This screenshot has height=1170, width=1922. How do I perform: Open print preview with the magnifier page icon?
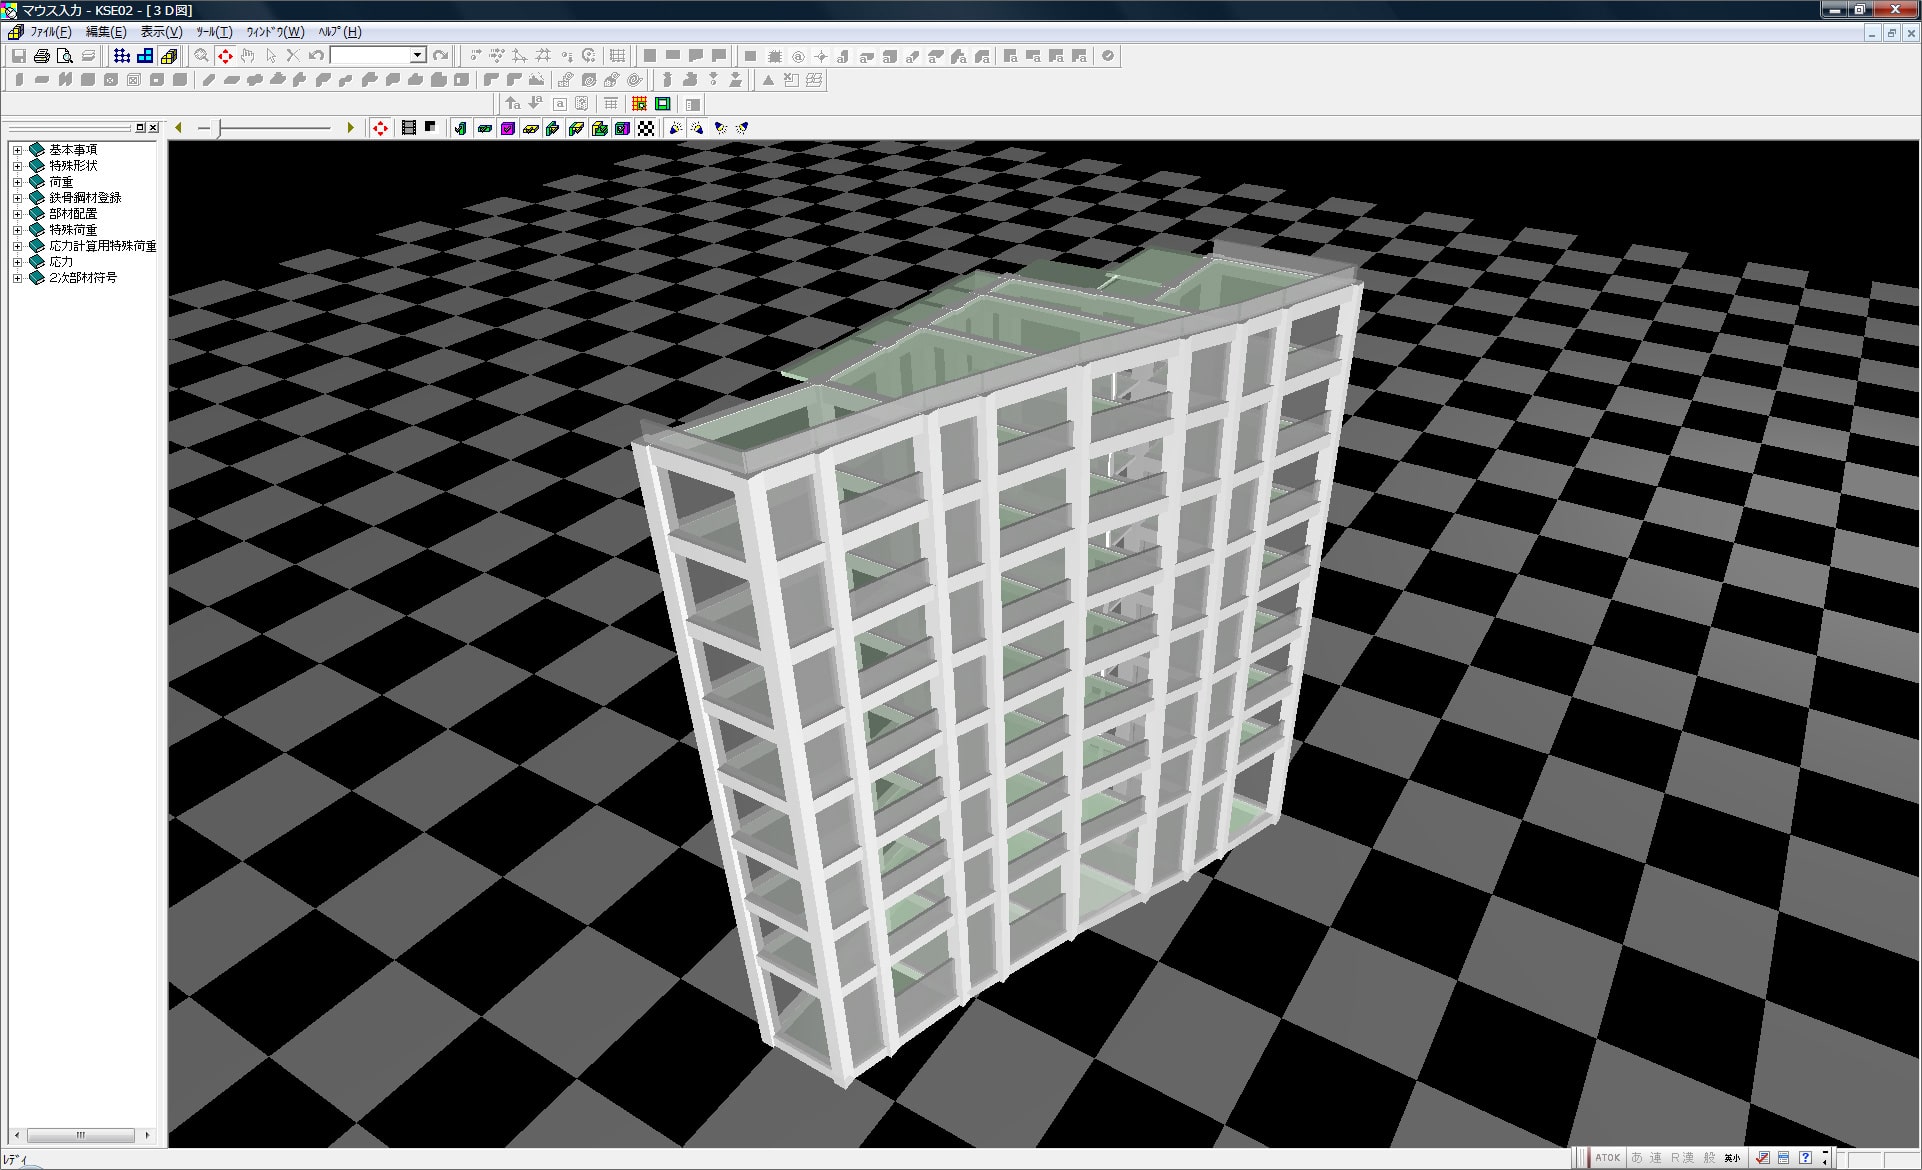64,56
